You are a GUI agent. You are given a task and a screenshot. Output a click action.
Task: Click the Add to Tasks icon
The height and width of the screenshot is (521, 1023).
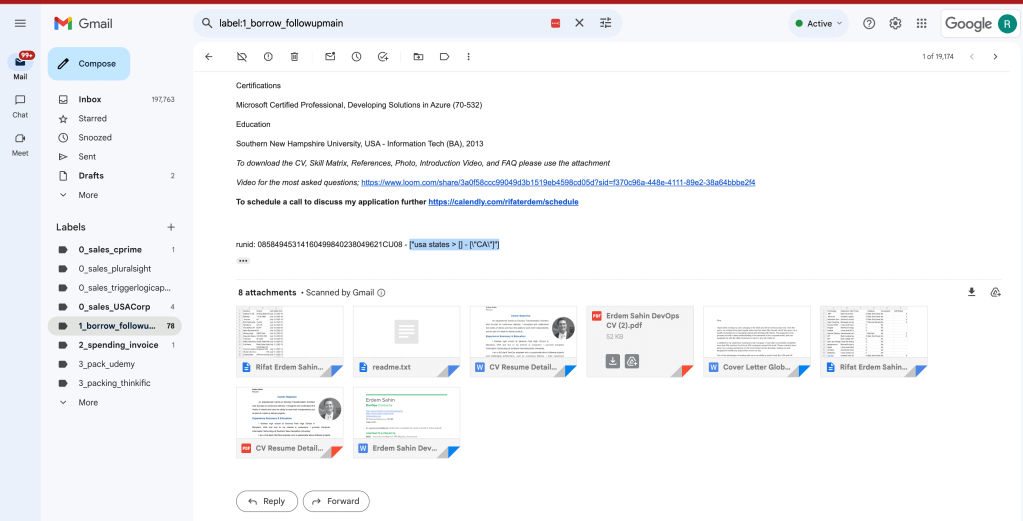coord(383,57)
